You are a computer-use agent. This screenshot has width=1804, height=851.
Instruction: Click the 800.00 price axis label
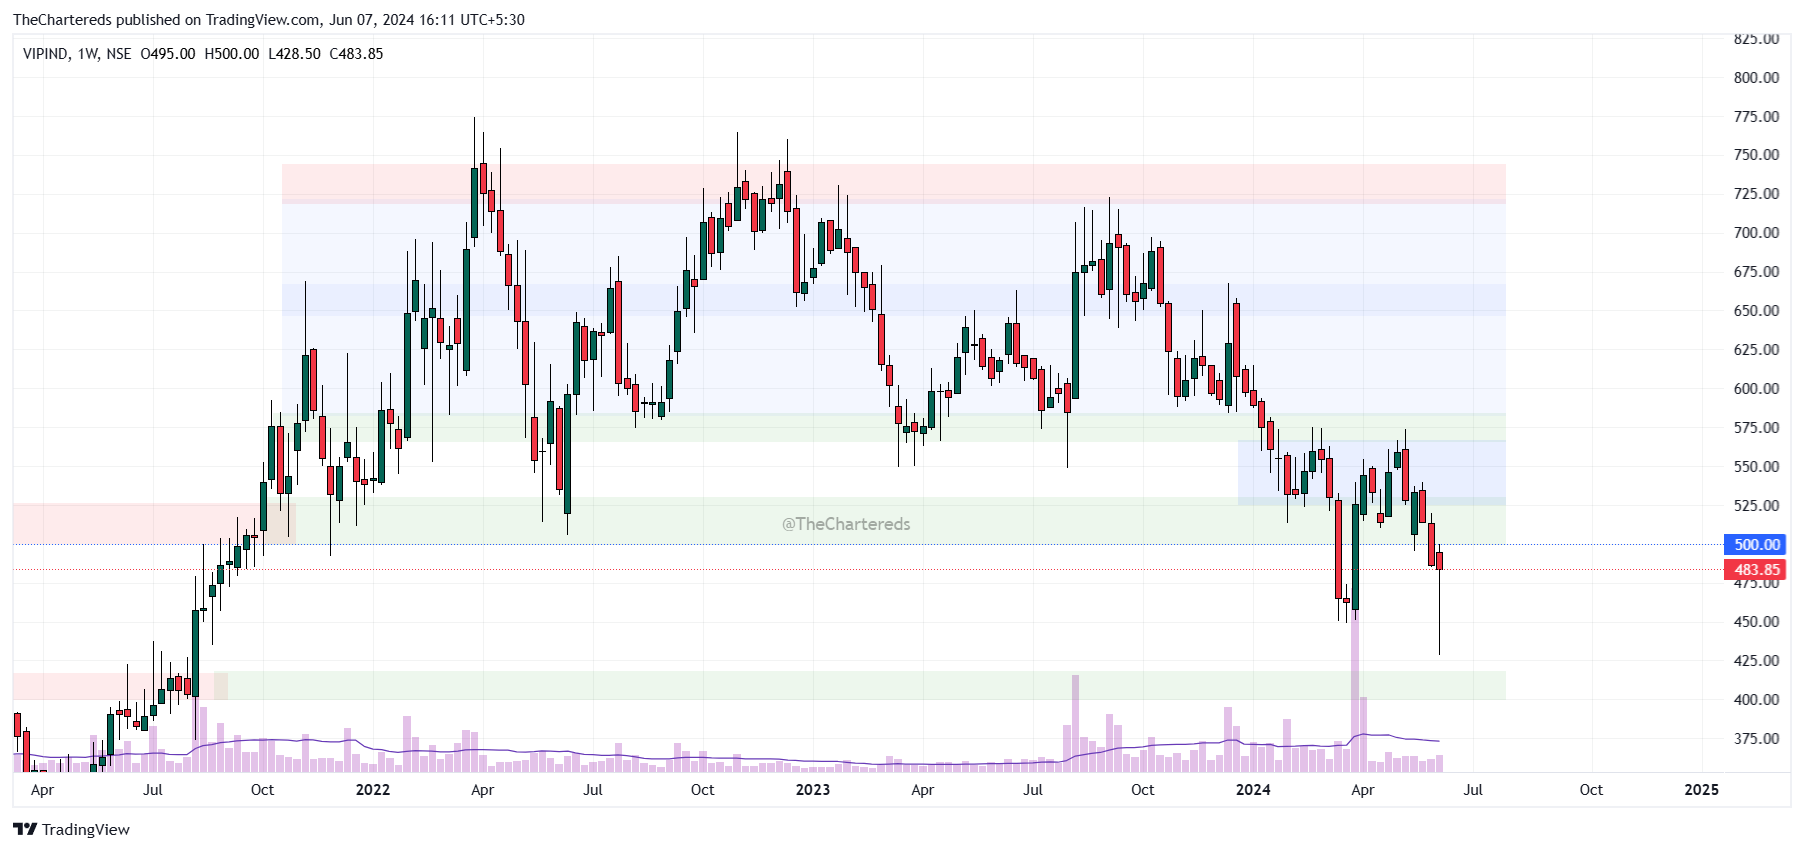[x=1756, y=78]
